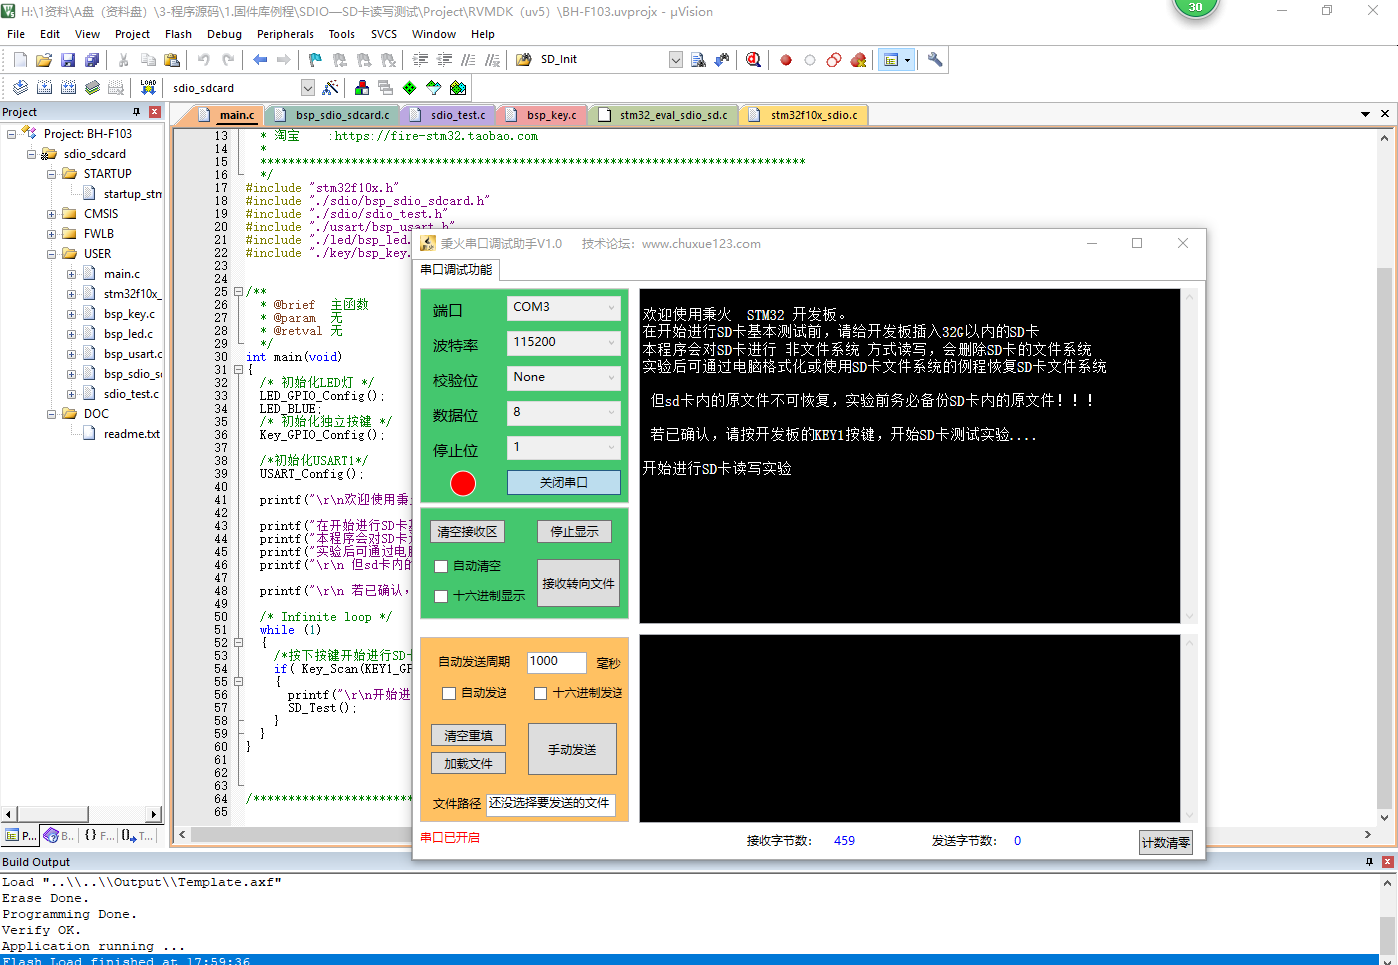Screen dimensions: 1398x965
Task: Click 关闭串口 to close the serial port
Action: [564, 483]
